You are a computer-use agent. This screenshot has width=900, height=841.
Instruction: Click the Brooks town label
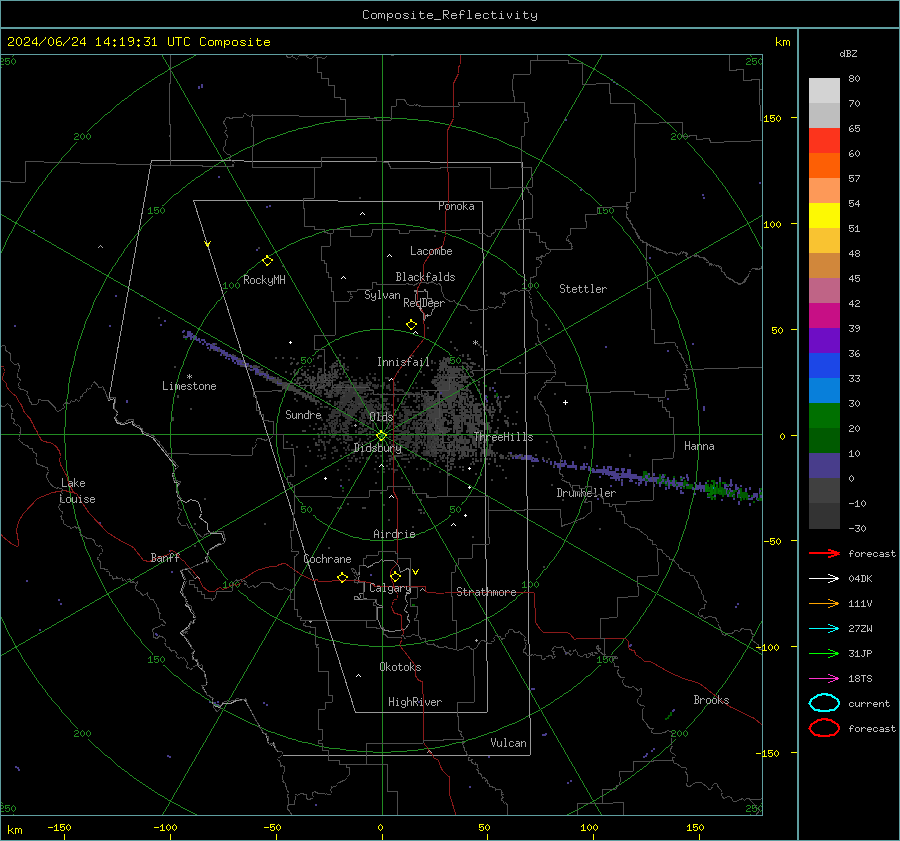711,700
